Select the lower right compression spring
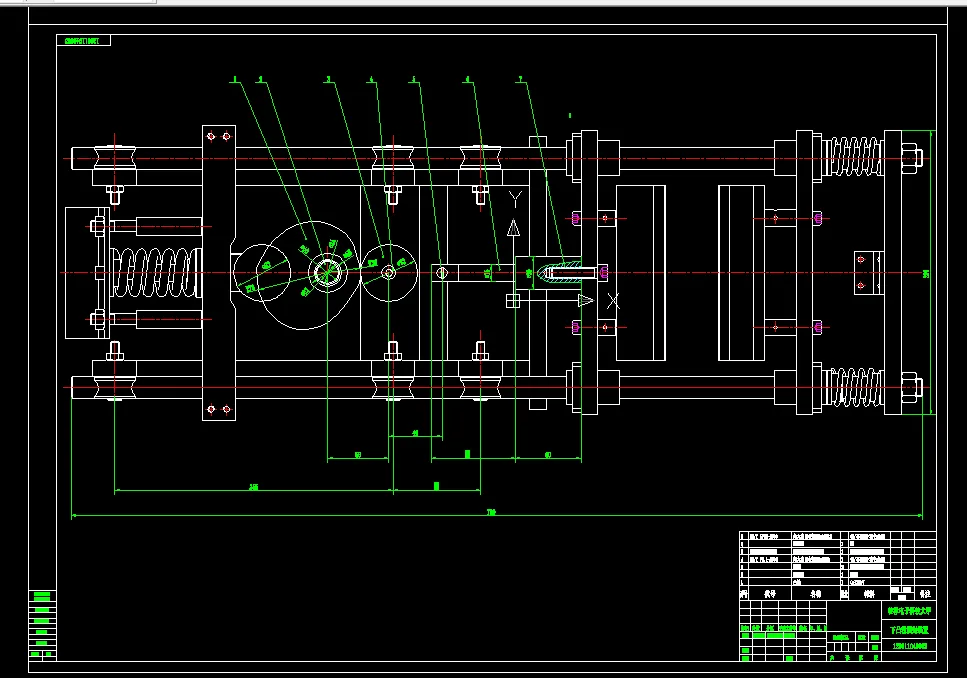Screen dimensions: 967x678 pos(853,387)
